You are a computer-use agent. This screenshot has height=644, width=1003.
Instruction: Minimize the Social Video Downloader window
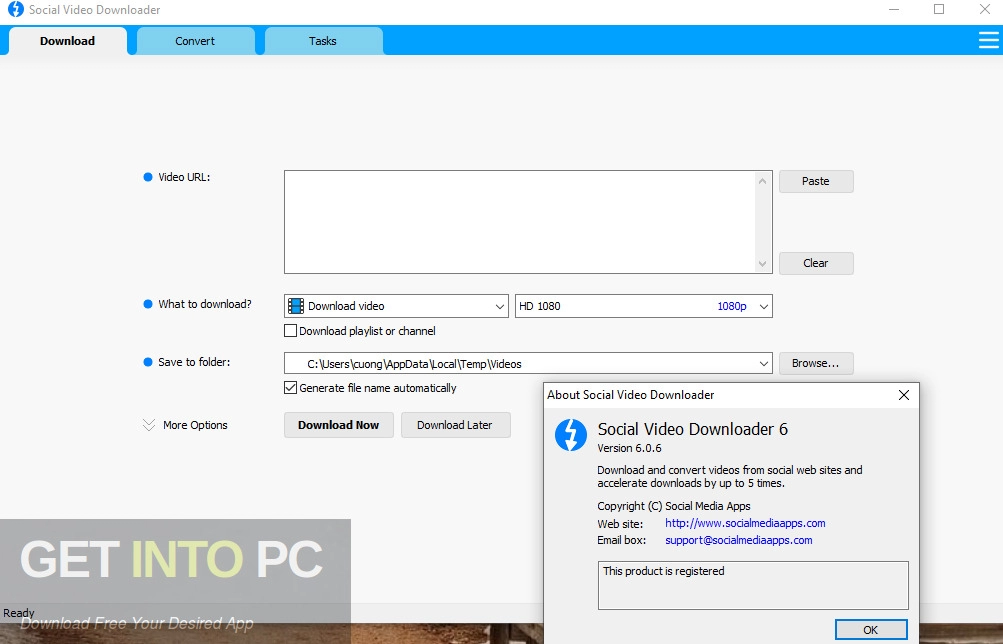tap(894, 9)
